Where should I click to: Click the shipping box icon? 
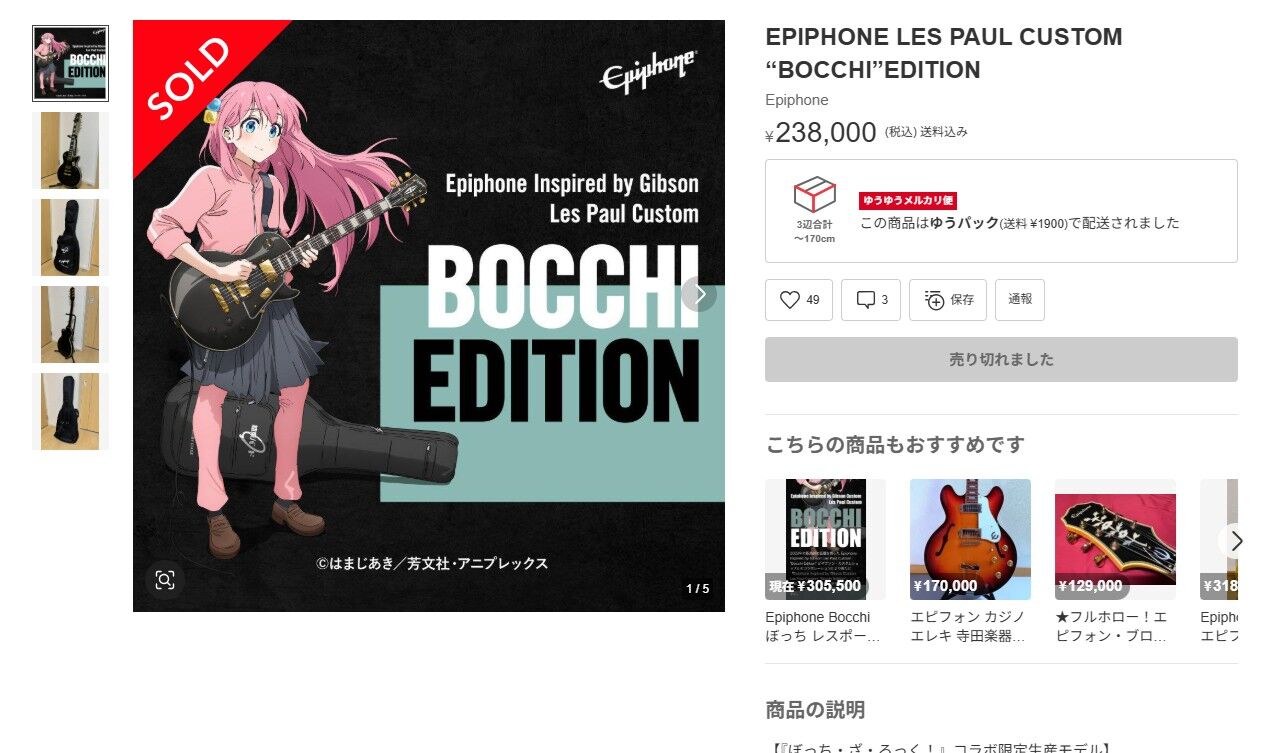pos(814,194)
